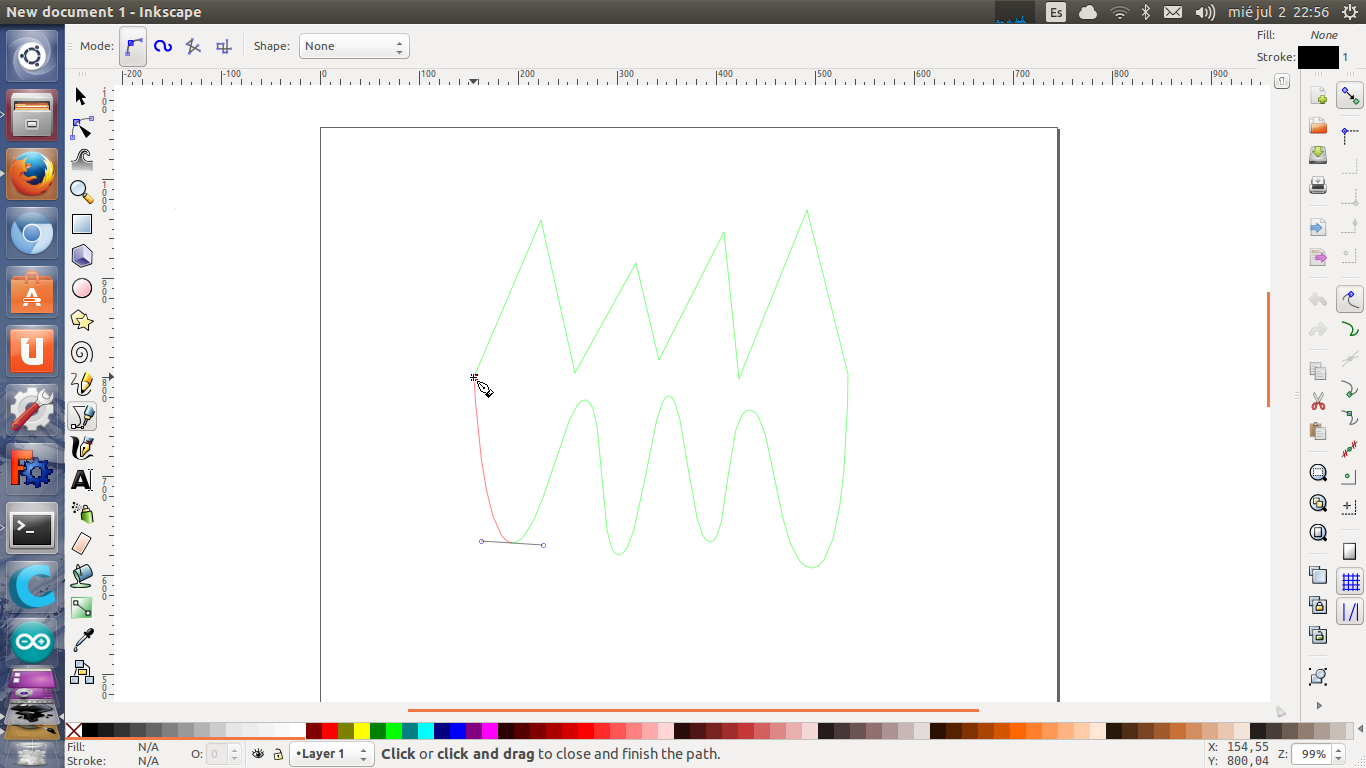This screenshot has height=768, width=1366.
Task: Open the Shape dropdown
Action: [x=354, y=46]
